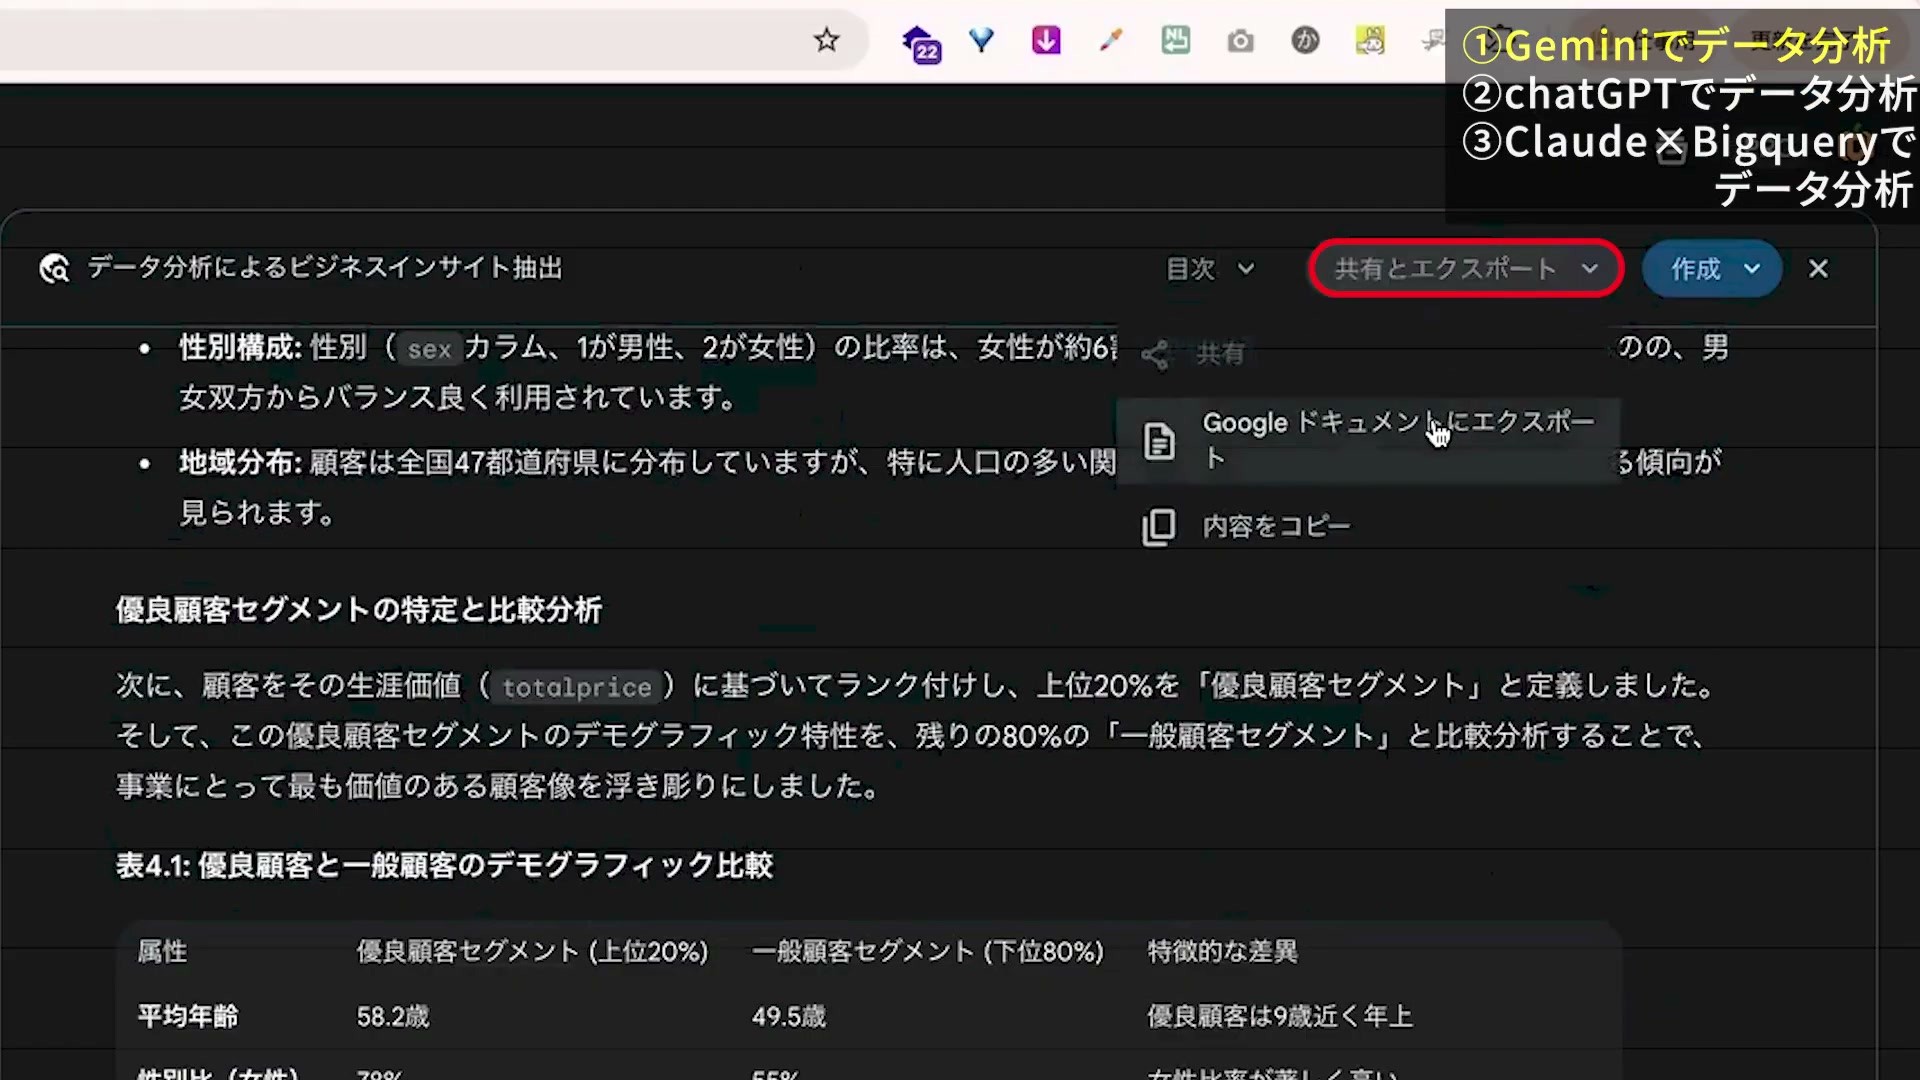This screenshot has height=1080, width=1920.
Task: Click the 属性 column header
Action: (162, 951)
